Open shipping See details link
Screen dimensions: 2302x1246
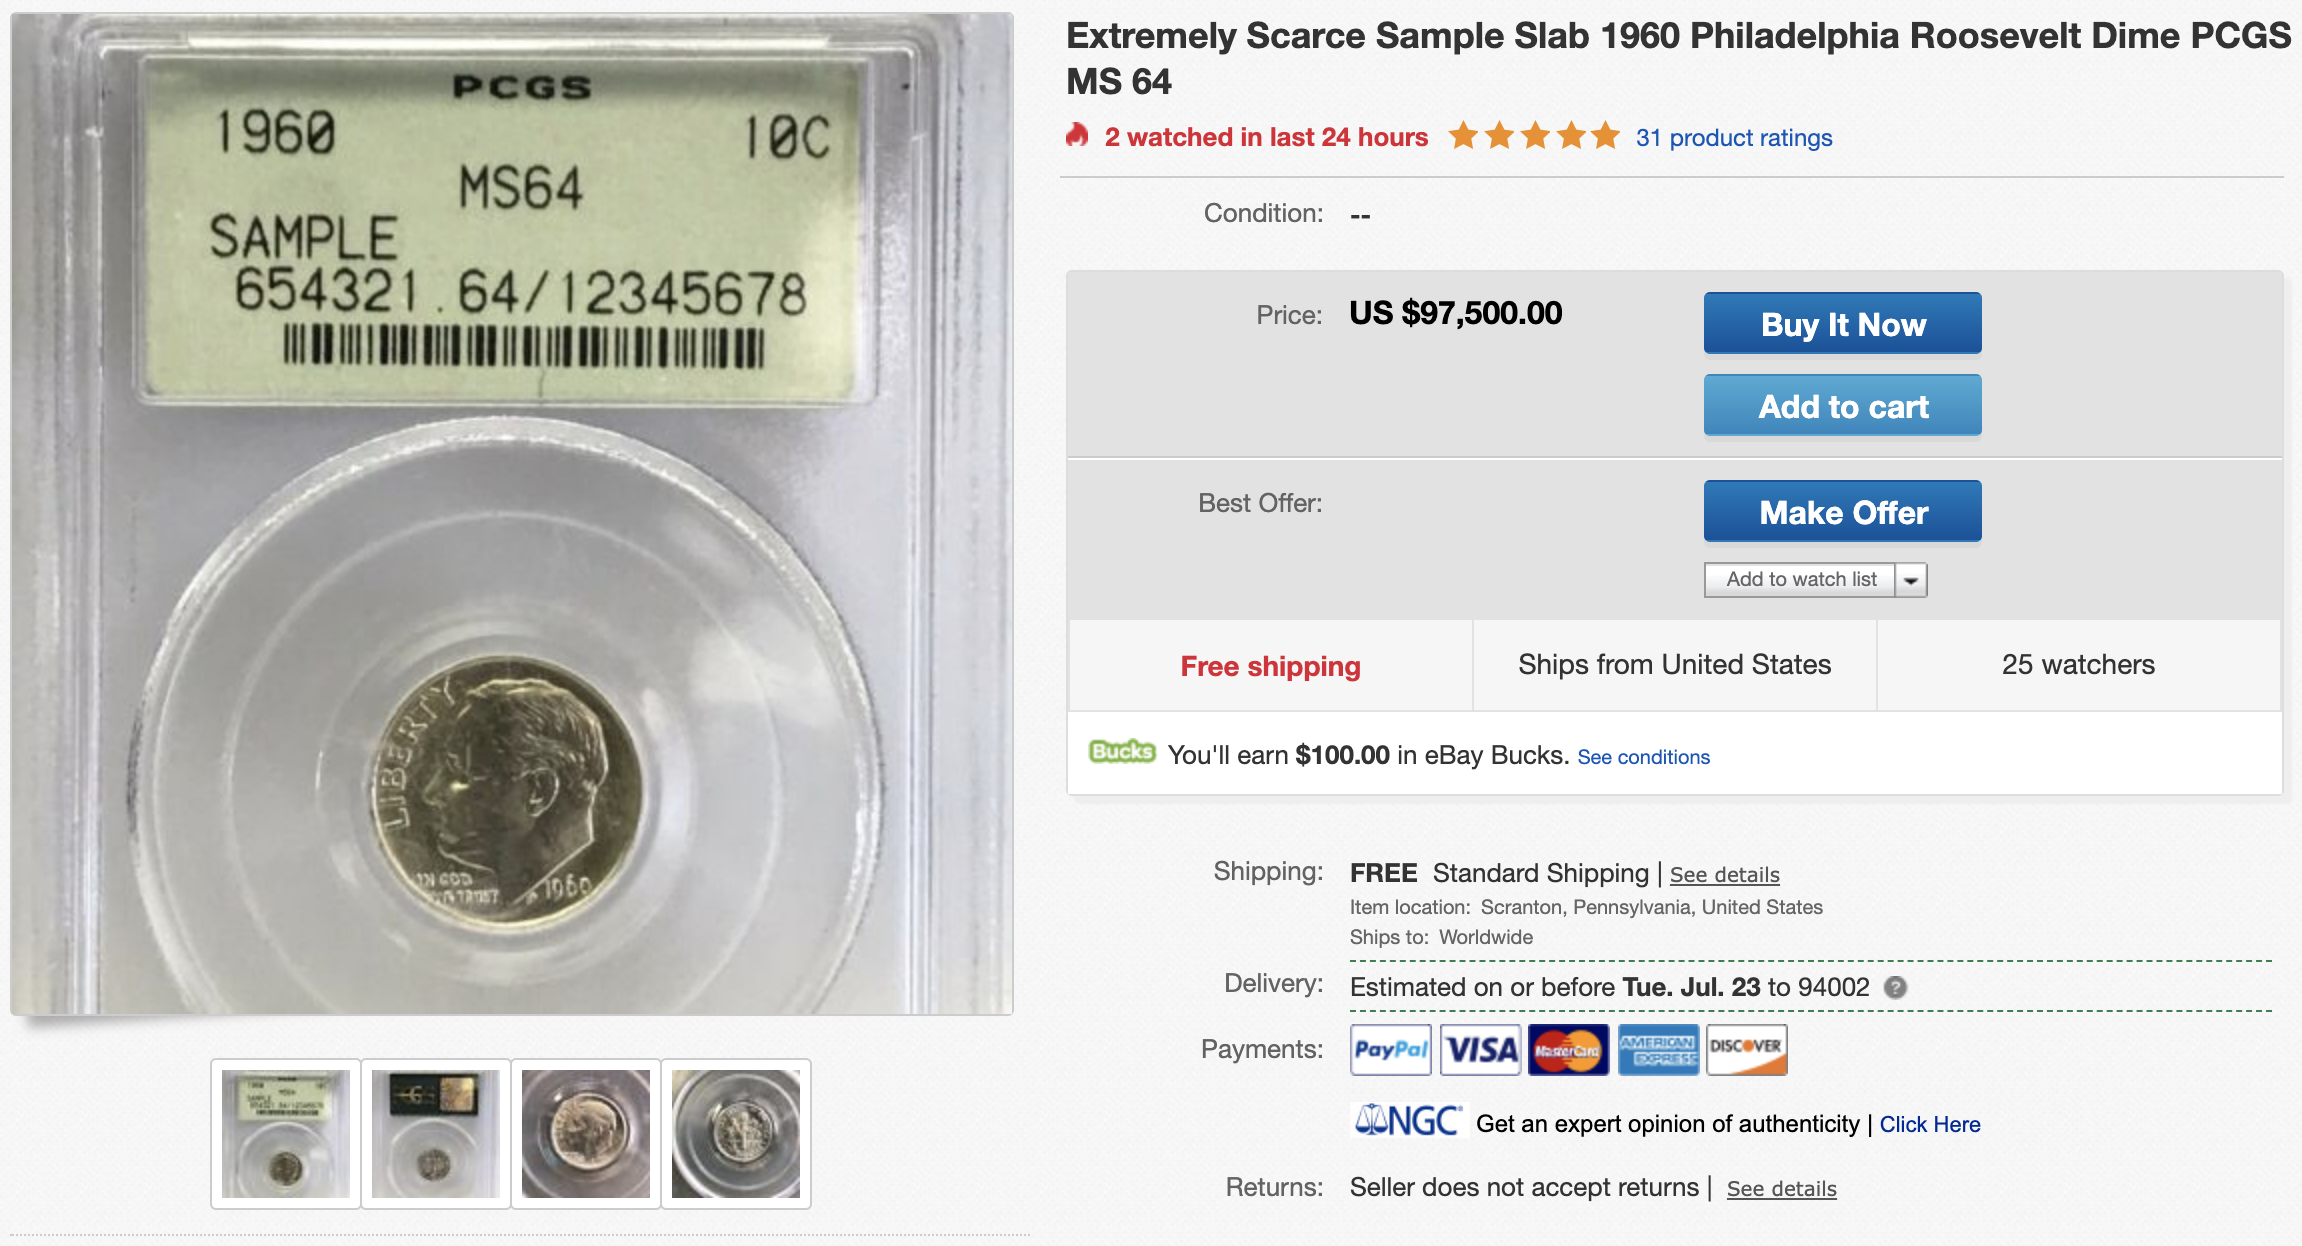tap(1724, 875)
